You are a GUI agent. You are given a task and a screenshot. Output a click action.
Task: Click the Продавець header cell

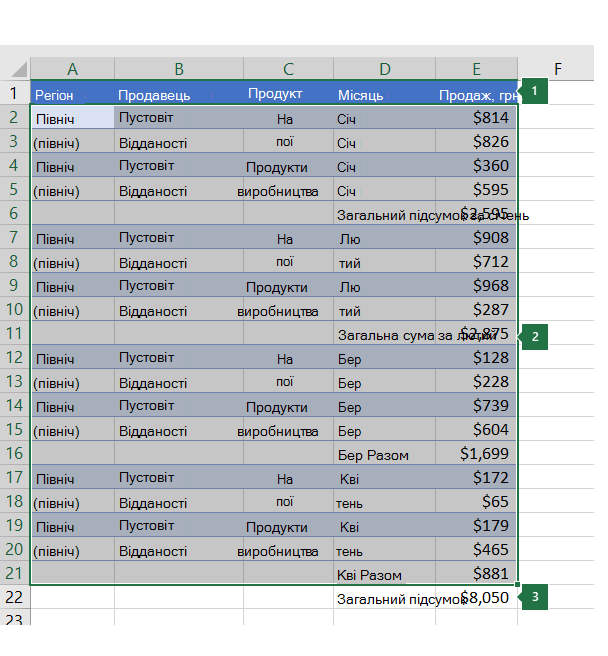[x=179, y=93]
